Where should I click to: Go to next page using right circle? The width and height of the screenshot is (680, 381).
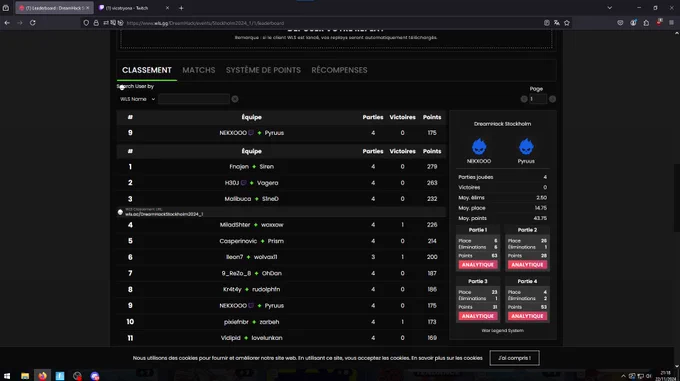tap(552, 99)
